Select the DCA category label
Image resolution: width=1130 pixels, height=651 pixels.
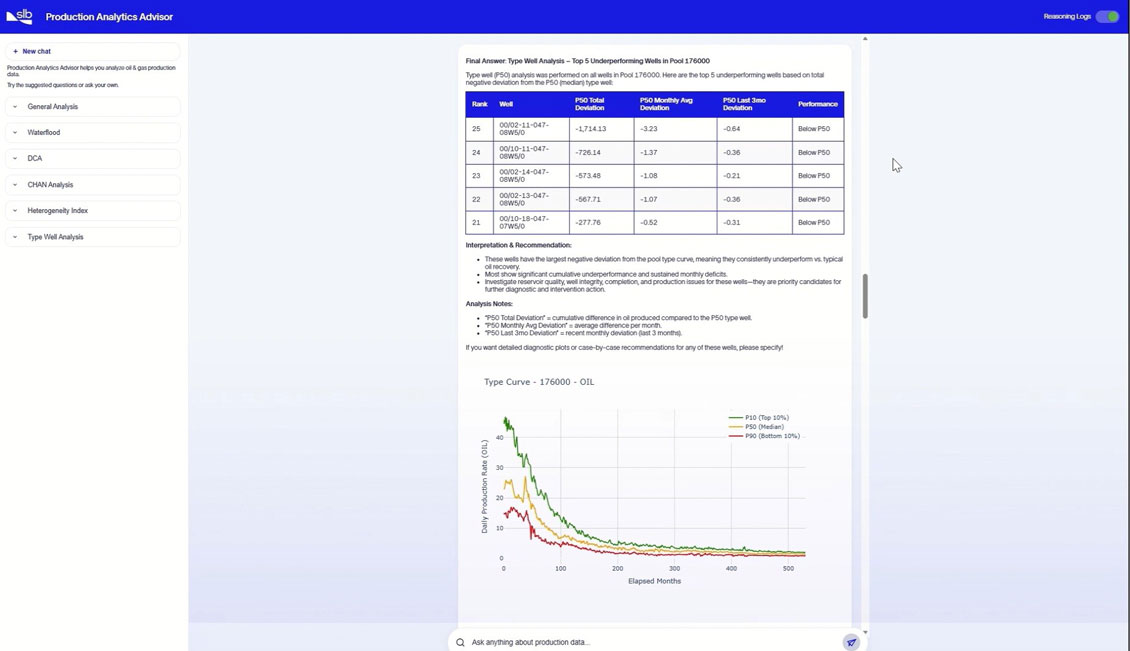pyautogui.click(x=35, y=159)
